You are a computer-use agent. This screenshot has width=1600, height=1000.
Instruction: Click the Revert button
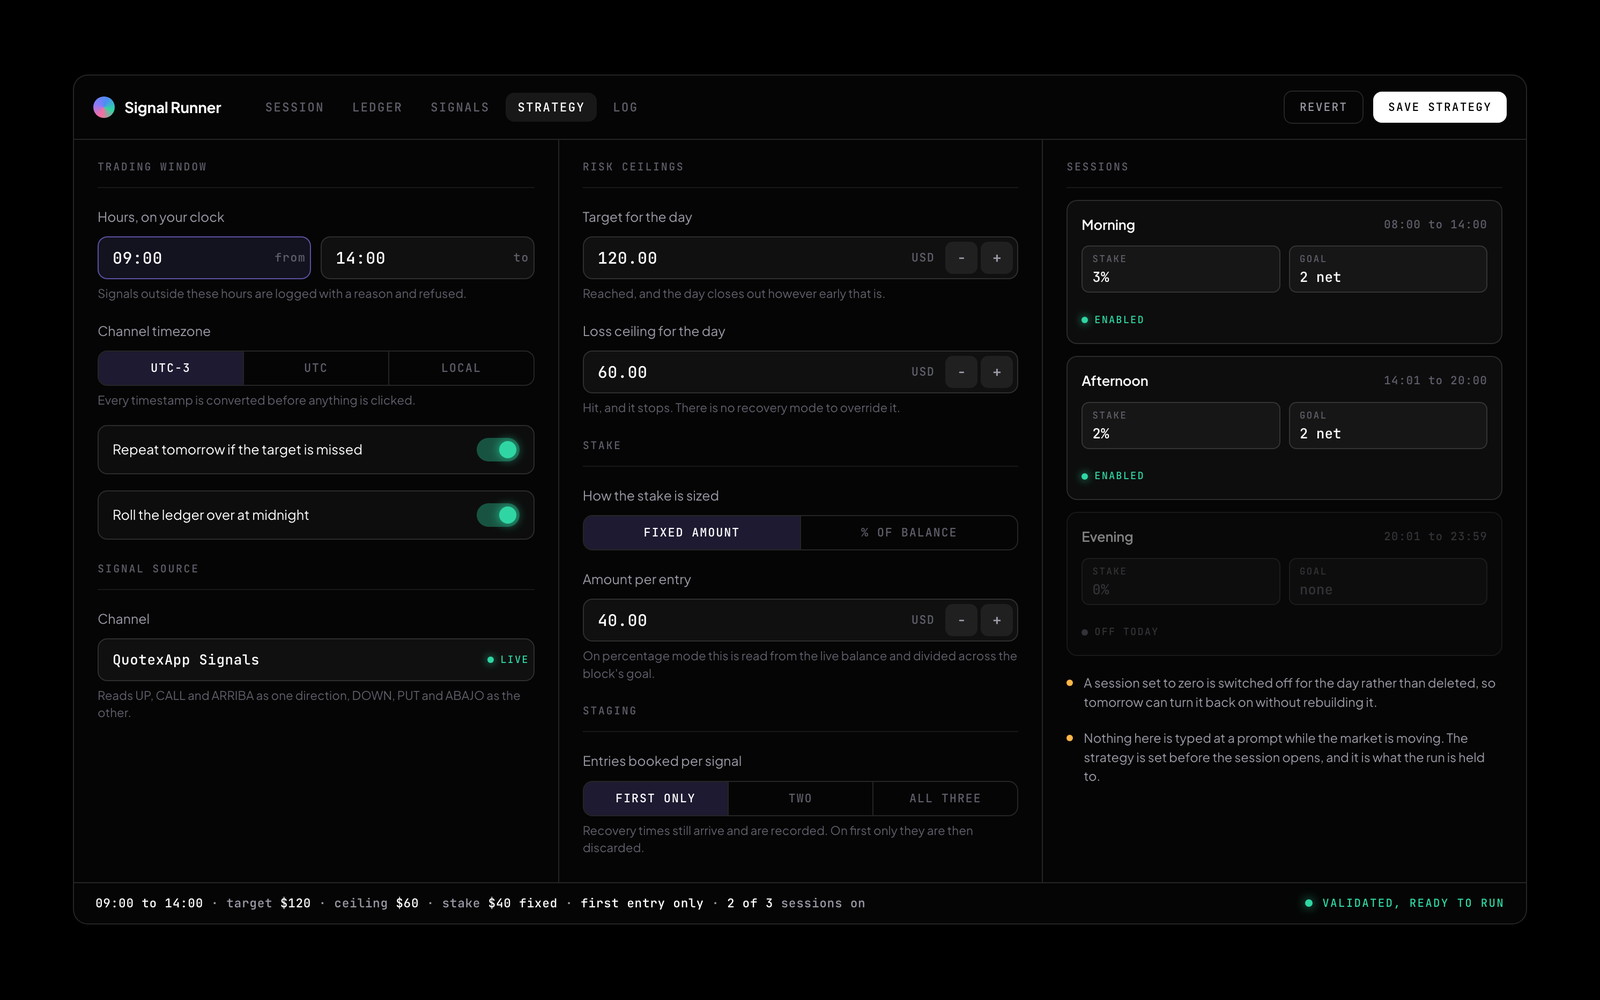[1323, 107]
